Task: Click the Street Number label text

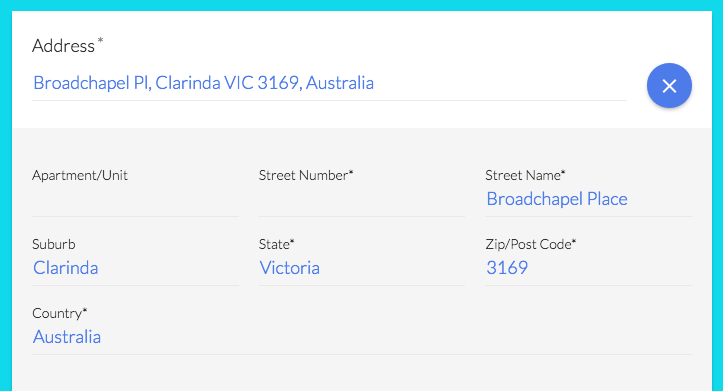Action: [x=303, y=175]
